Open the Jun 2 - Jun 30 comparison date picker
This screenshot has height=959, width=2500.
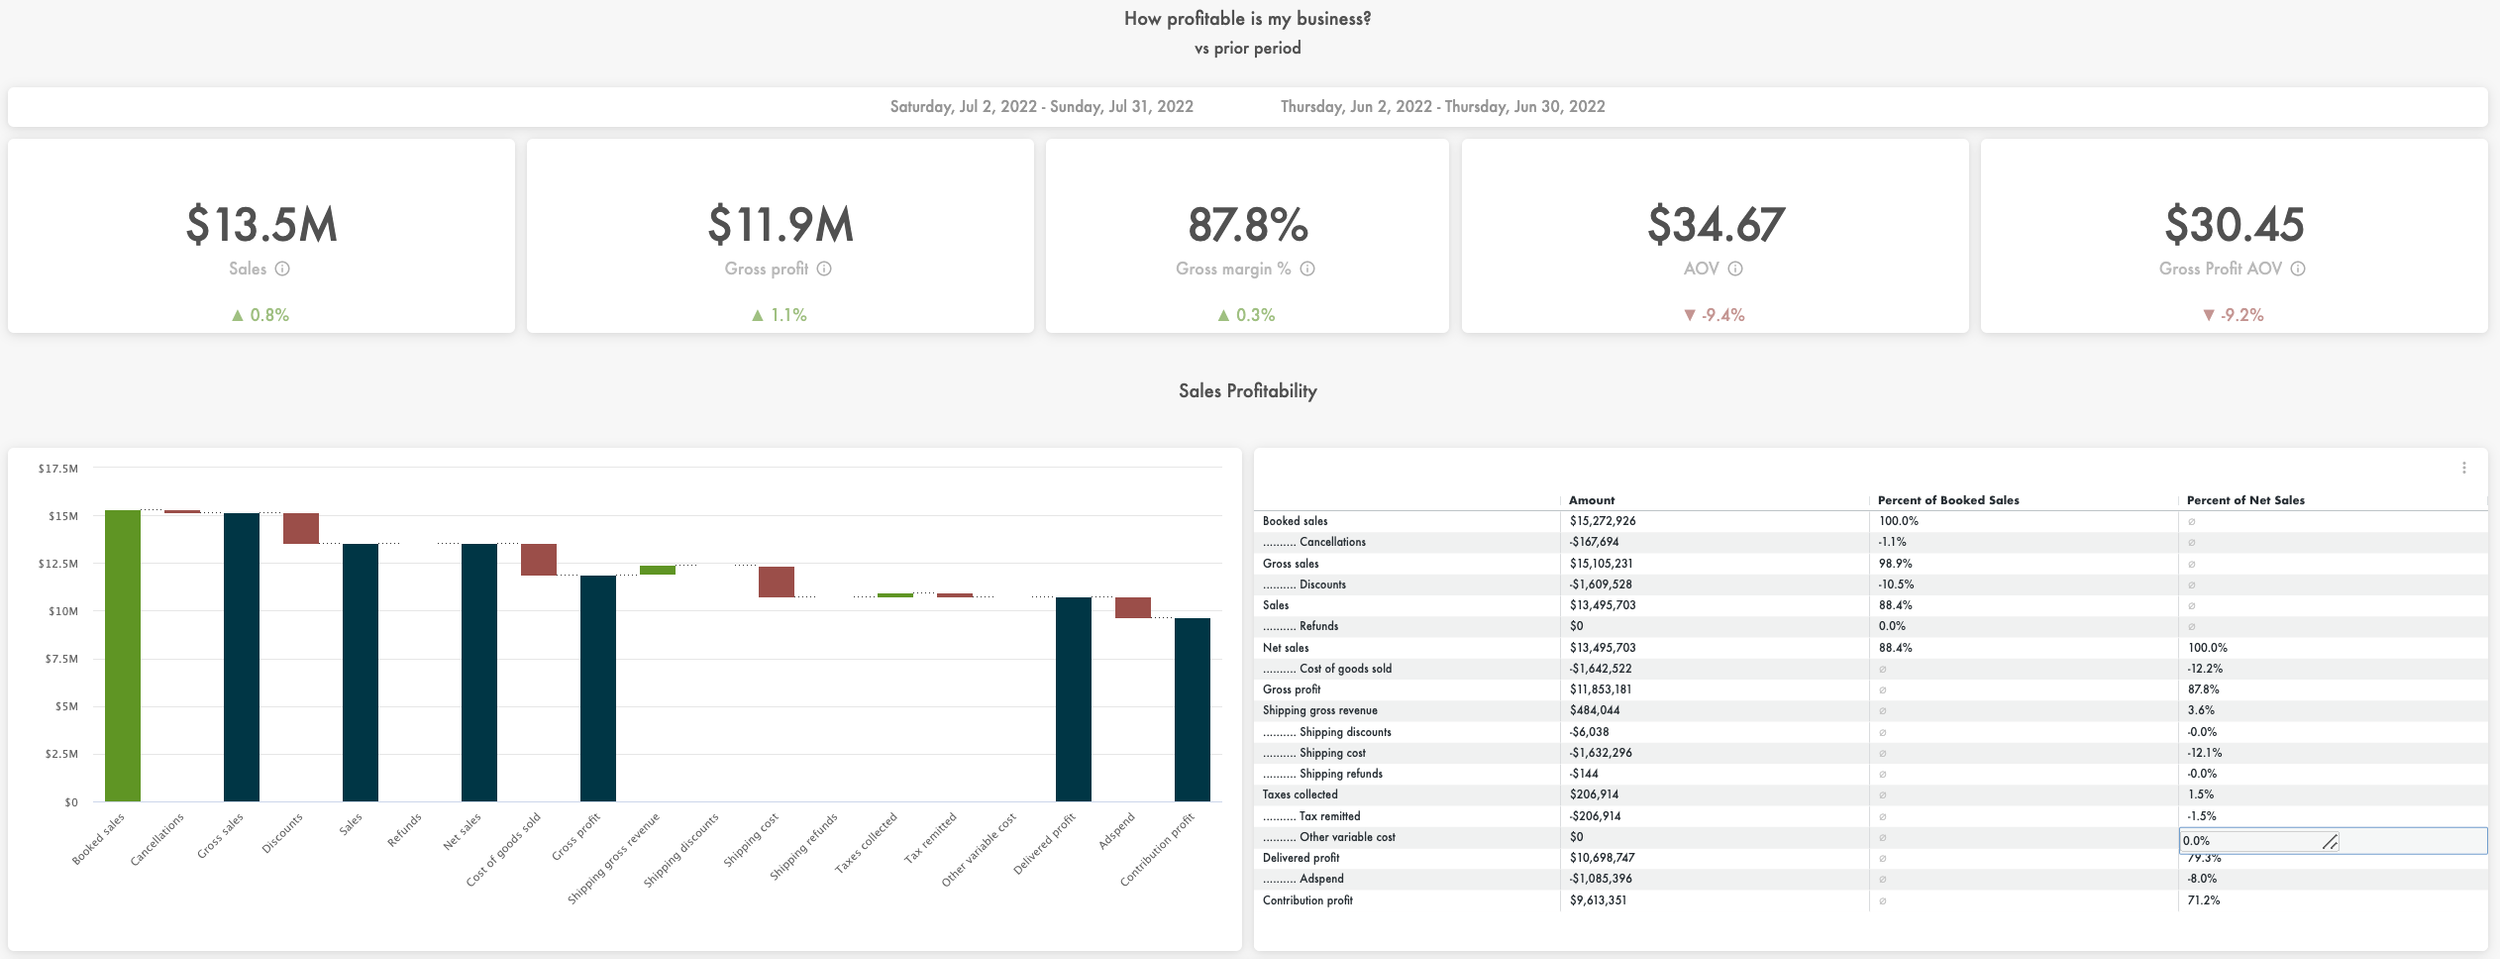click(1443, 106)
